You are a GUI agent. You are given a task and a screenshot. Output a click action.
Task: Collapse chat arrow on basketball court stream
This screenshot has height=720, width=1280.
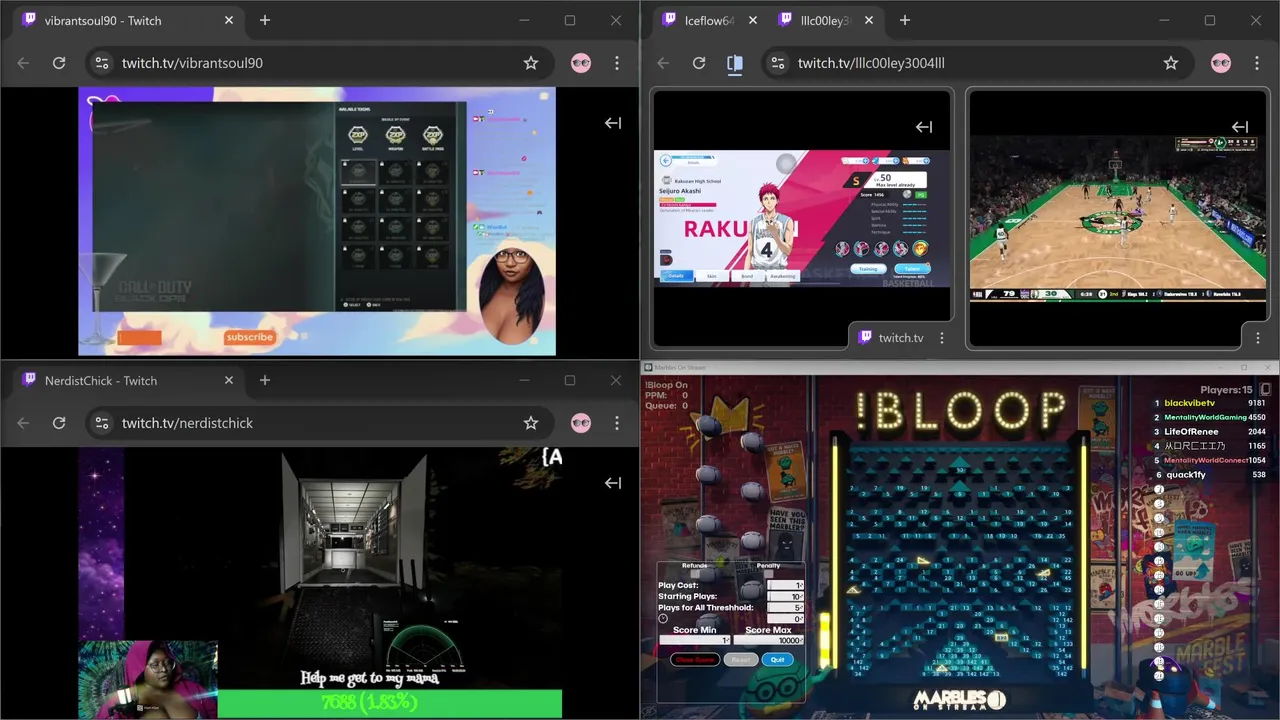1240,127
